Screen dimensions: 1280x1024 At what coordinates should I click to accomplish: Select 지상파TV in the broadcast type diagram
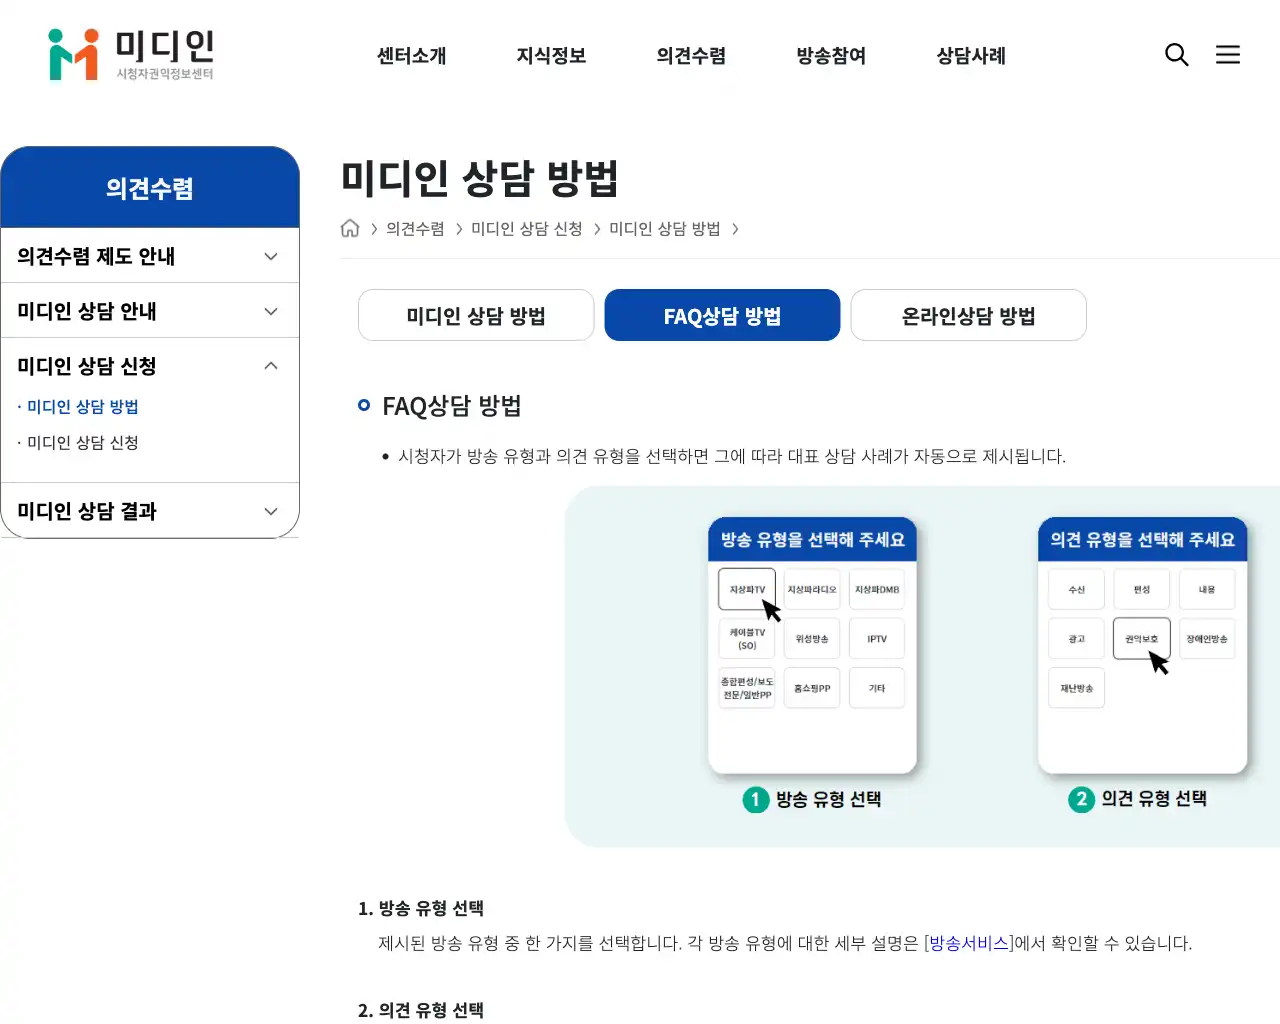point(746,589)
